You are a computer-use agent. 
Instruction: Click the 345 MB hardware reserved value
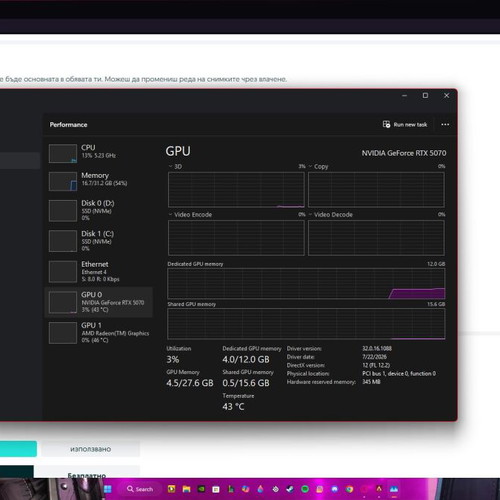click(371, 382)
